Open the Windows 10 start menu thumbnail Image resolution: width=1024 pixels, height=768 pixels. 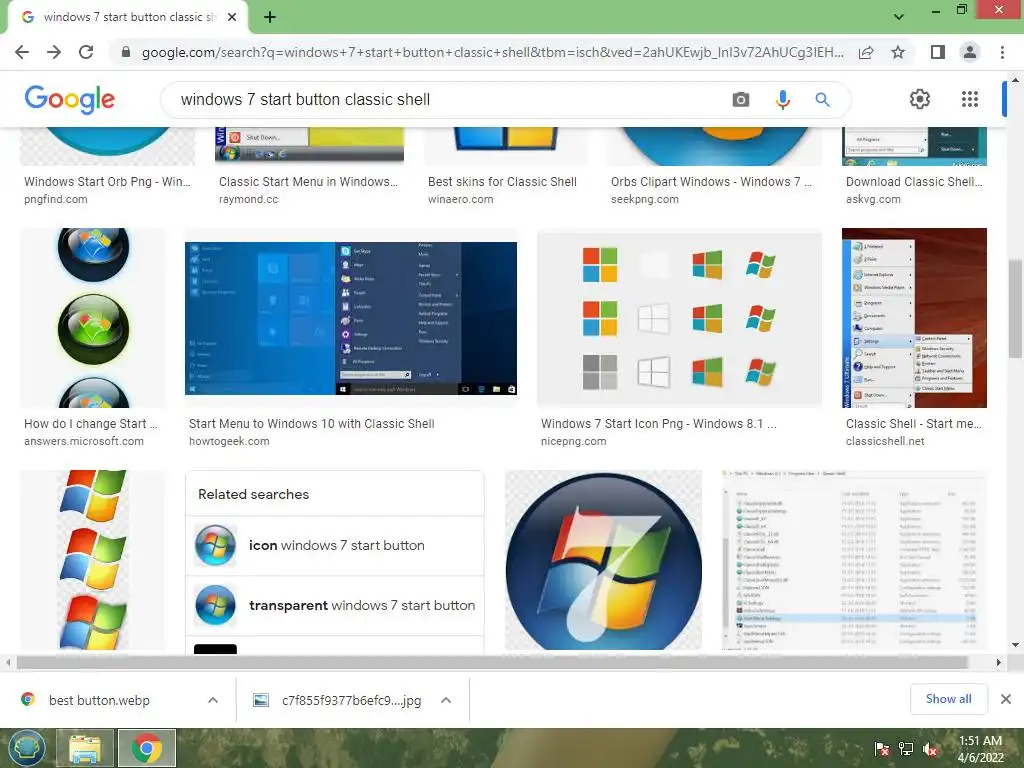coord(351,318)
